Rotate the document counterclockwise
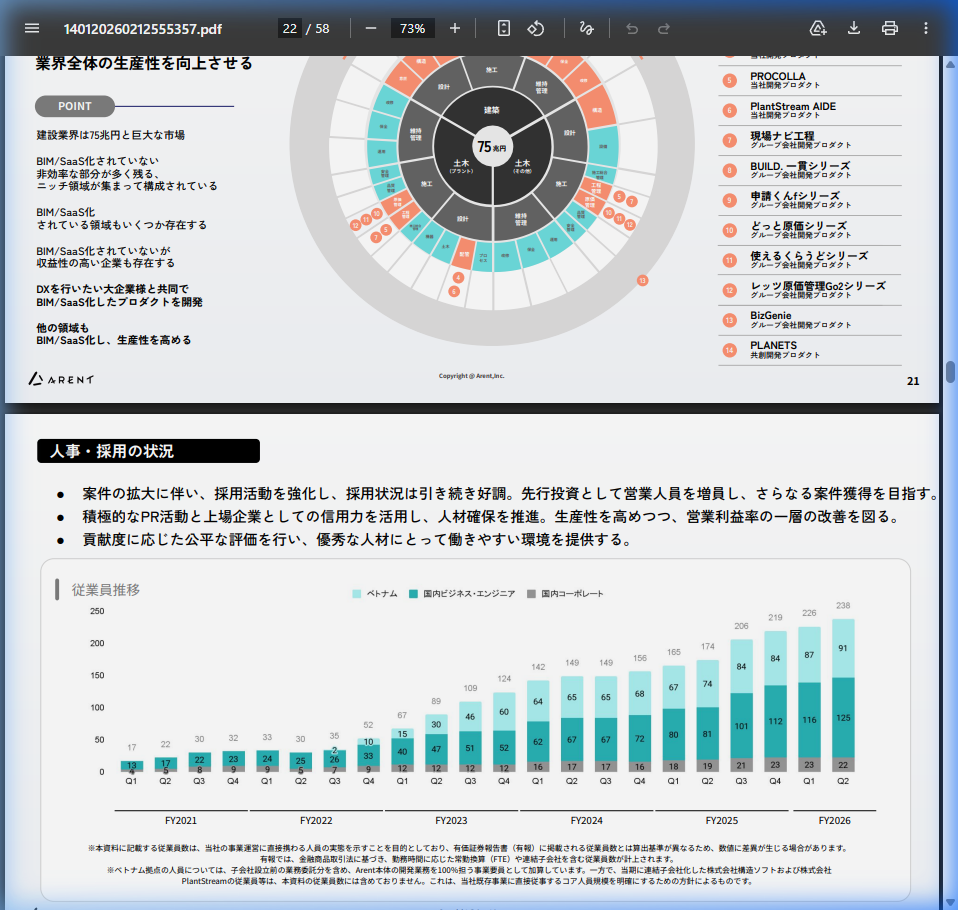The height and width of the screenshot is (910, 958). pyautogui.click(x=536, y=28)
